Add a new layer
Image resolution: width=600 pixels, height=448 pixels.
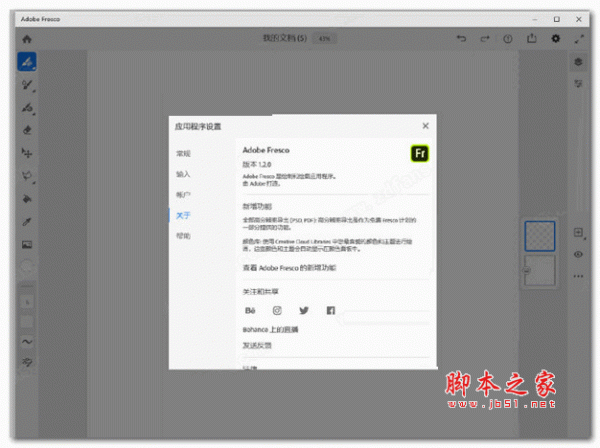point(579,233)
